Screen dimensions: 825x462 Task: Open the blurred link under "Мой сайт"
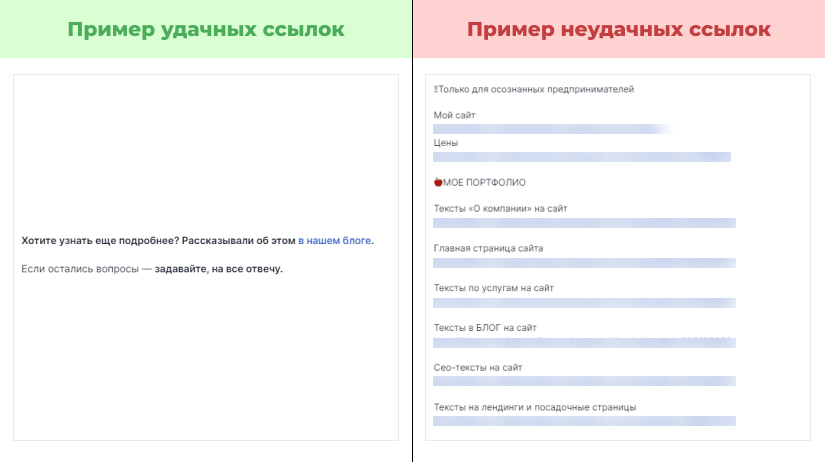click(x=550, y=129)
